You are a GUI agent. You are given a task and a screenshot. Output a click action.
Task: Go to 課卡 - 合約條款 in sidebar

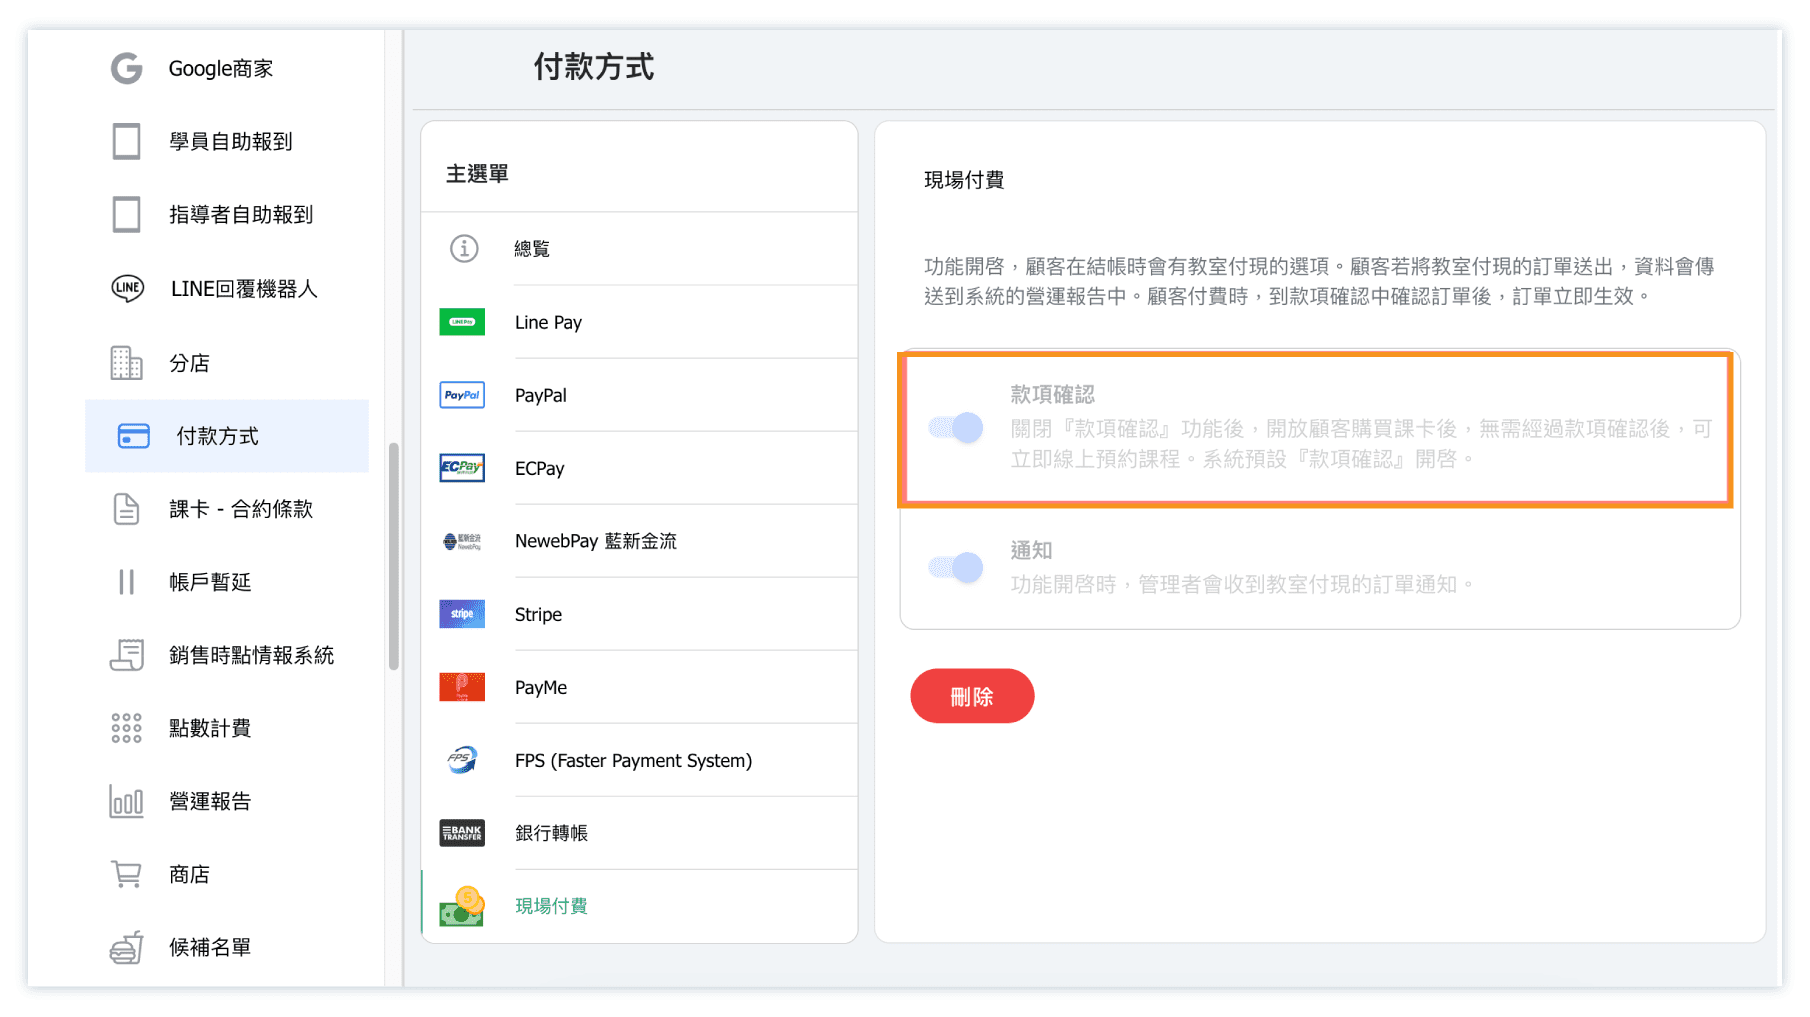(x=240, y=509)
